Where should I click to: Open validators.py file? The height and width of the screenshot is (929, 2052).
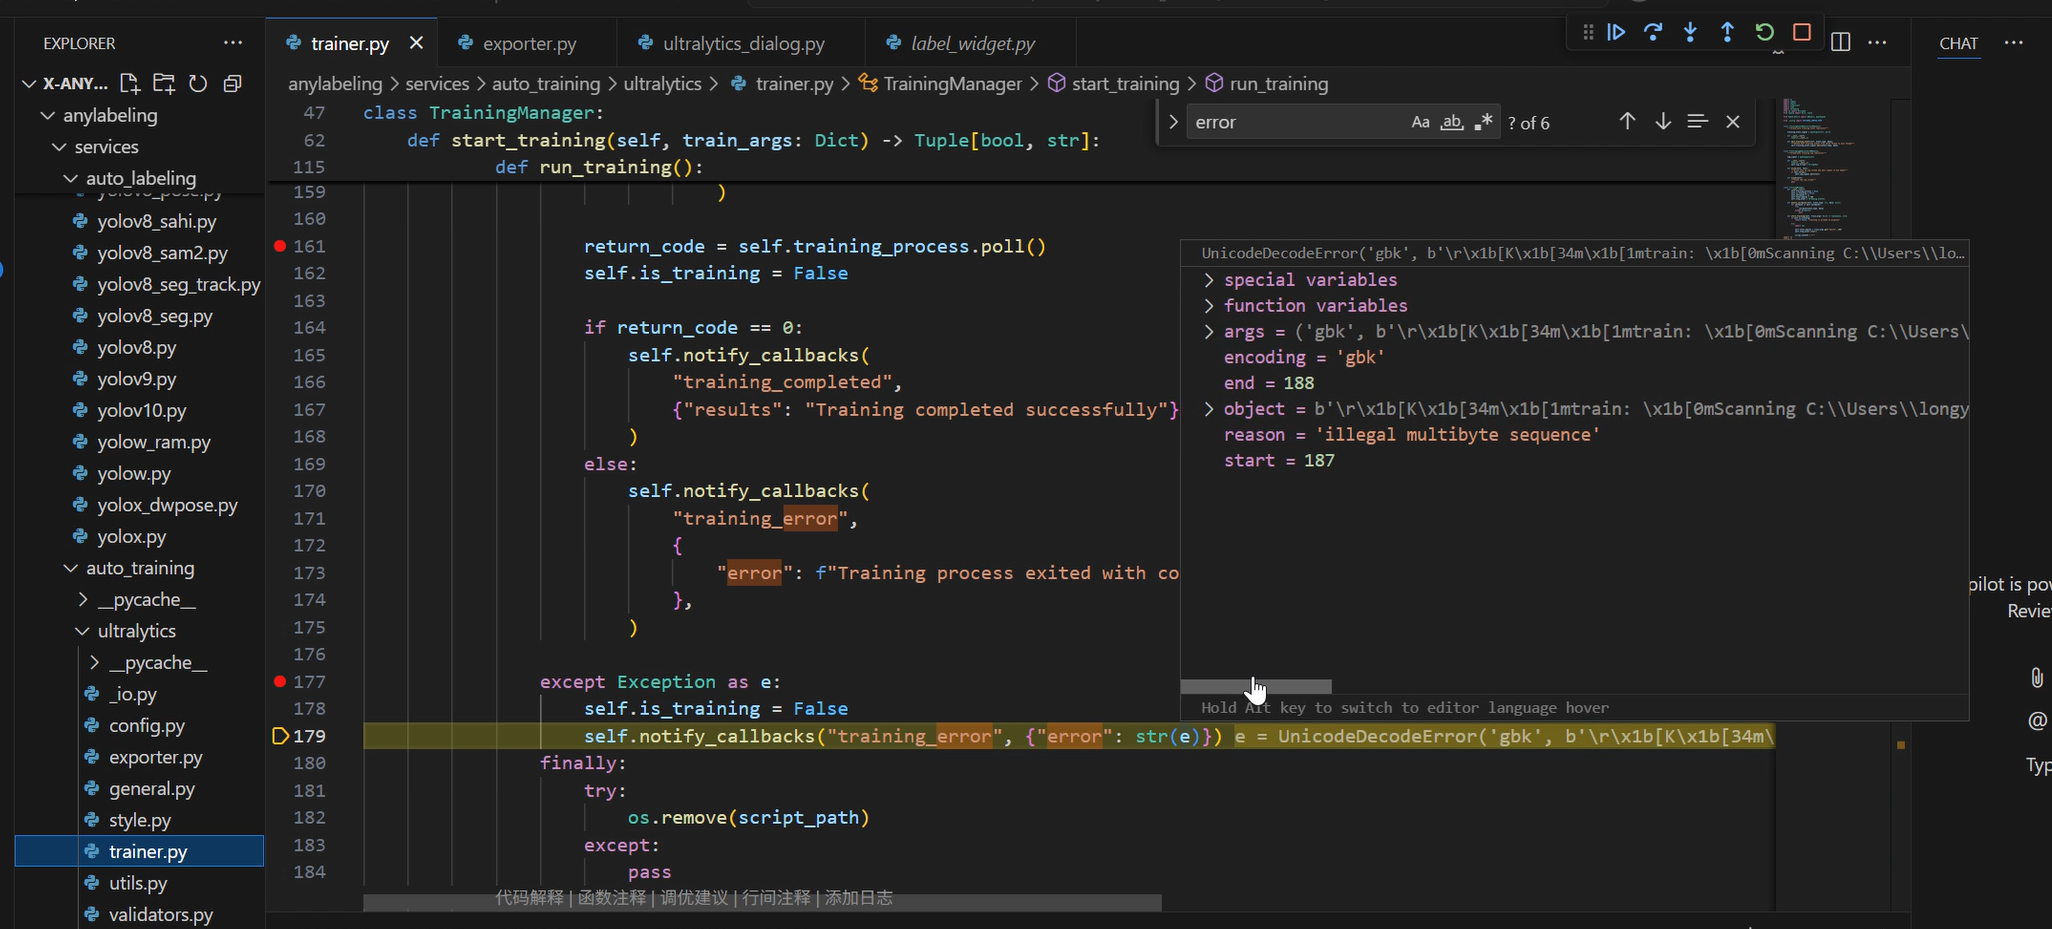161,915
